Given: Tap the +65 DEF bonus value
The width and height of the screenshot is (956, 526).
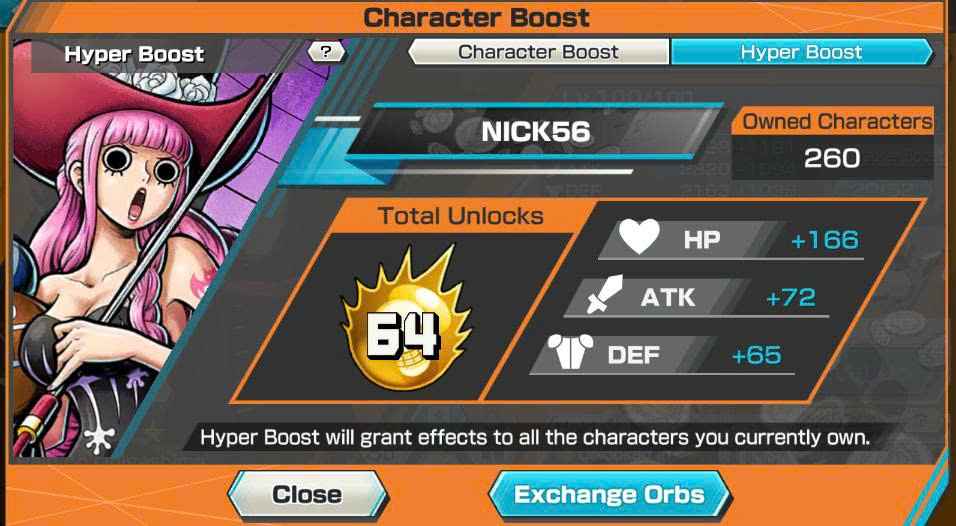Looking at the screenshot, I should pyautogui.click(x=757, y=355).
